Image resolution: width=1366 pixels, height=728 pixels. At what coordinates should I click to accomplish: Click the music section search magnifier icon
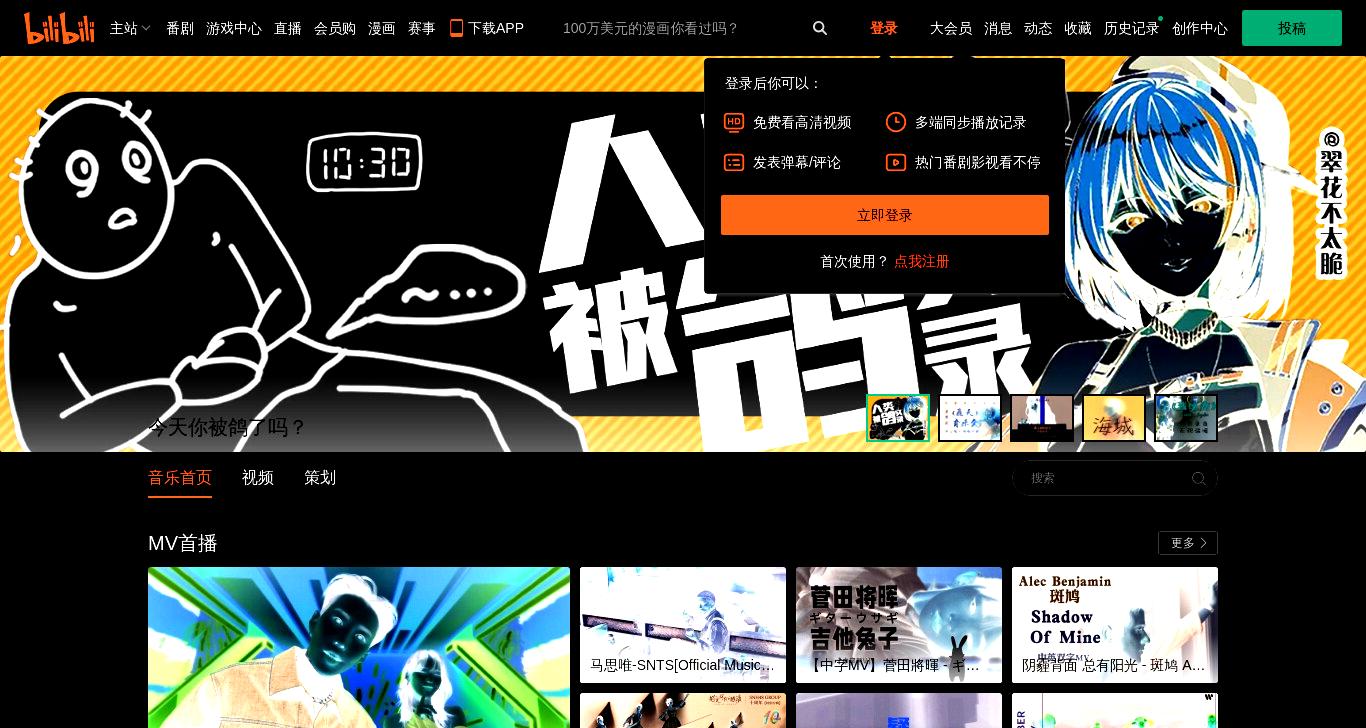tap(1199, 479)
